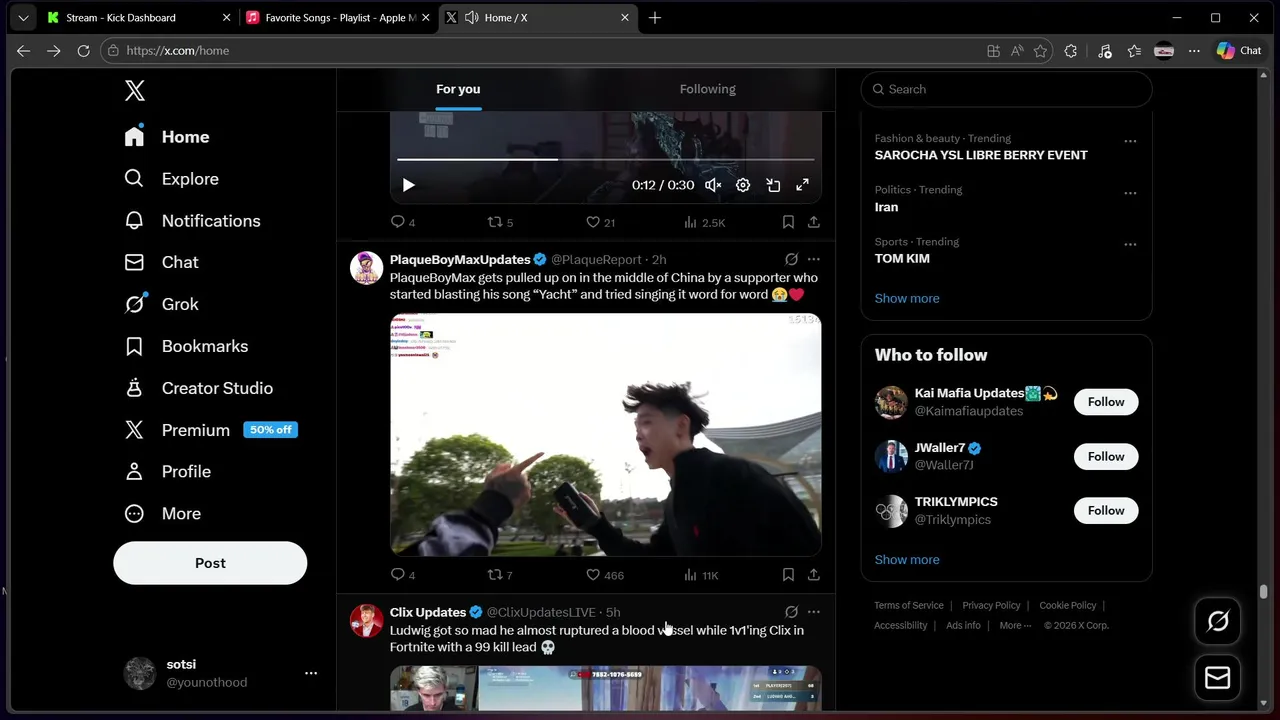Viewport: 1280px width, 720px height.
Task: Open browser extensions menu
Action: (1071, 51)
